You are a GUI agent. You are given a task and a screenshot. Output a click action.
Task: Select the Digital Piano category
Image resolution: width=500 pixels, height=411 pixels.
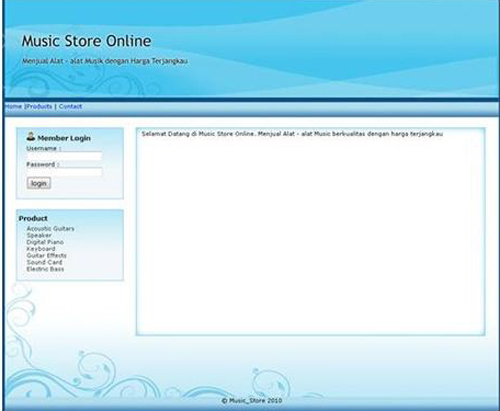click(x=45, y=242)
